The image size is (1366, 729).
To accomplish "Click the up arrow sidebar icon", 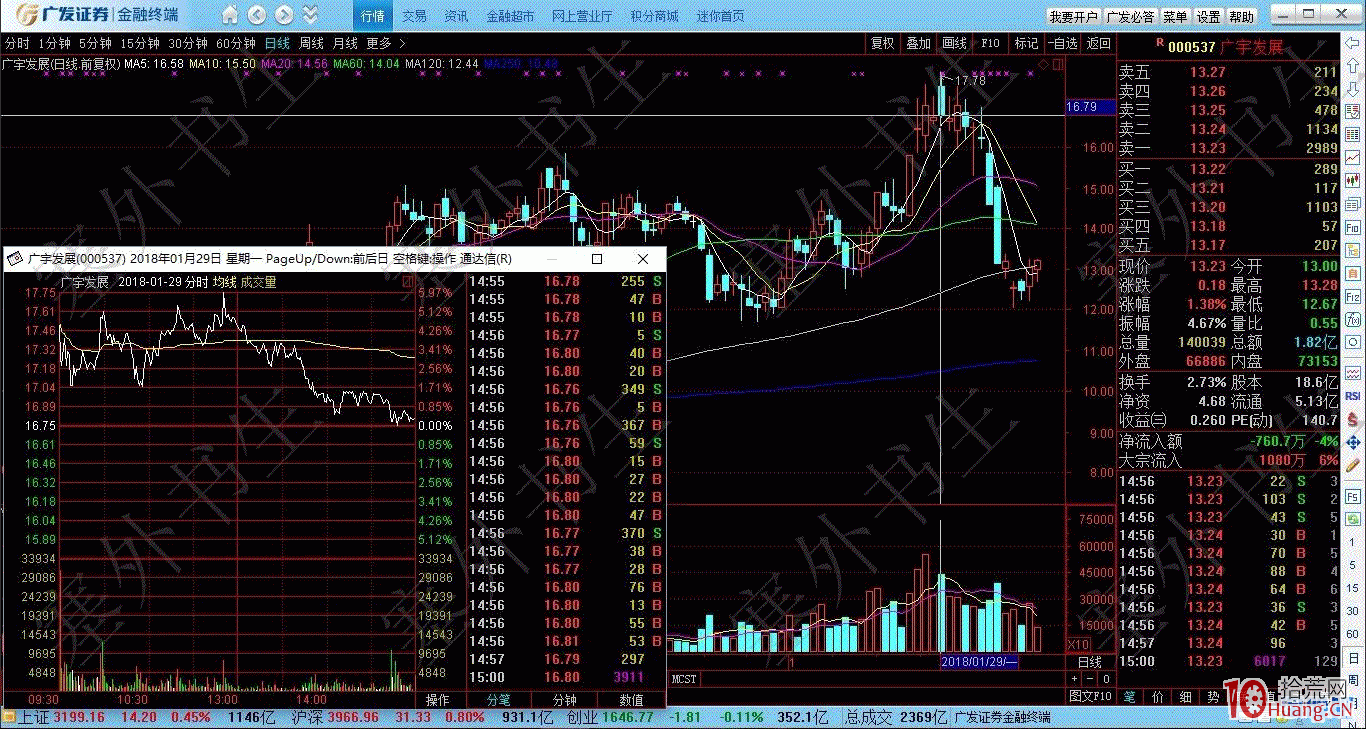I will click(1353, 67).
